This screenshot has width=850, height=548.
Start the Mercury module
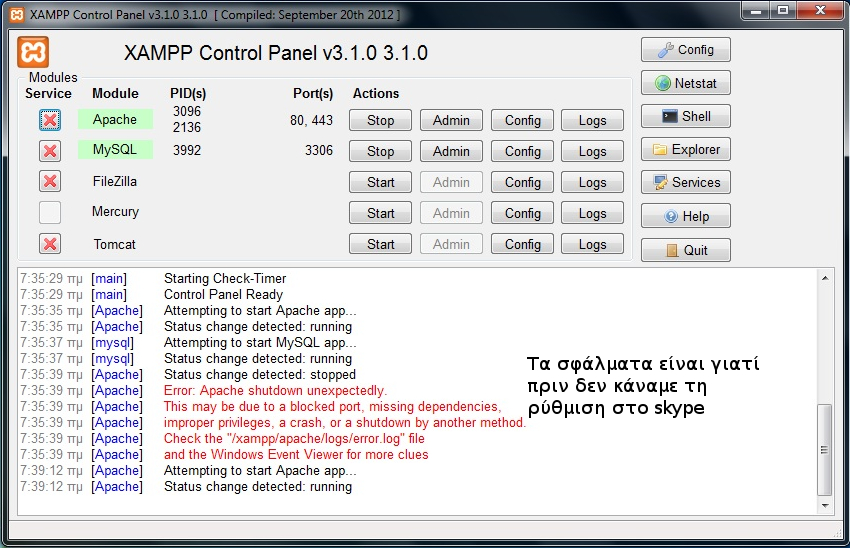click(381, 213)
